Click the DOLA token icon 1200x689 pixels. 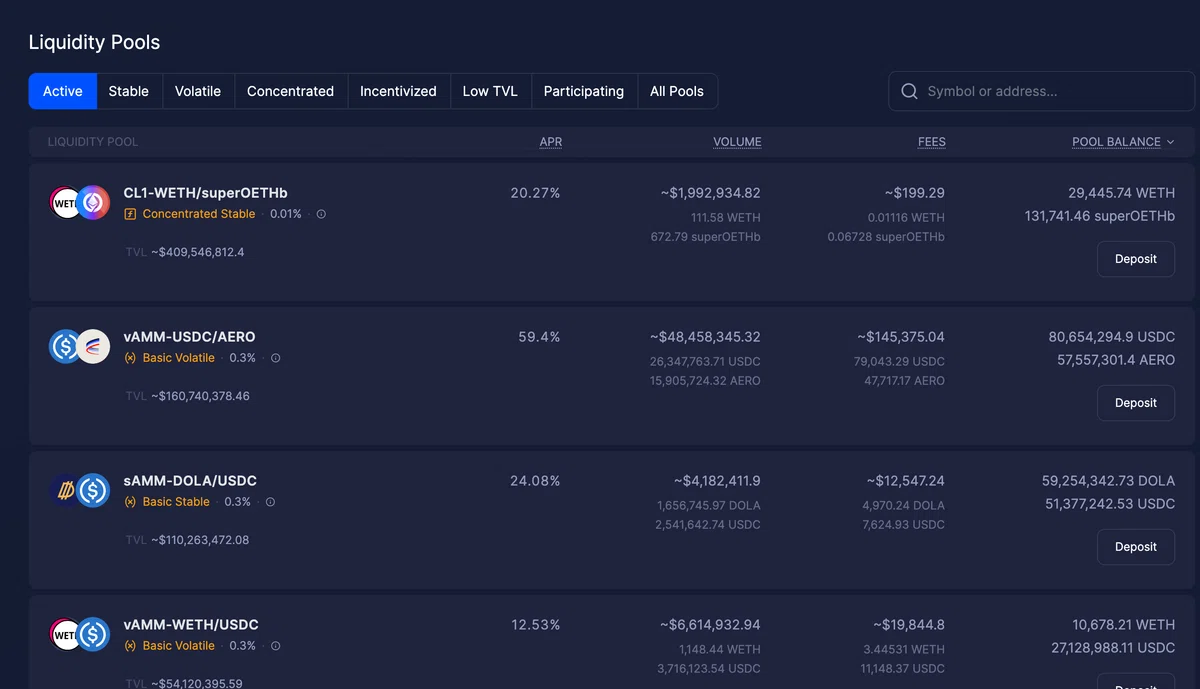pyautogui.click(x=65, y=491)
